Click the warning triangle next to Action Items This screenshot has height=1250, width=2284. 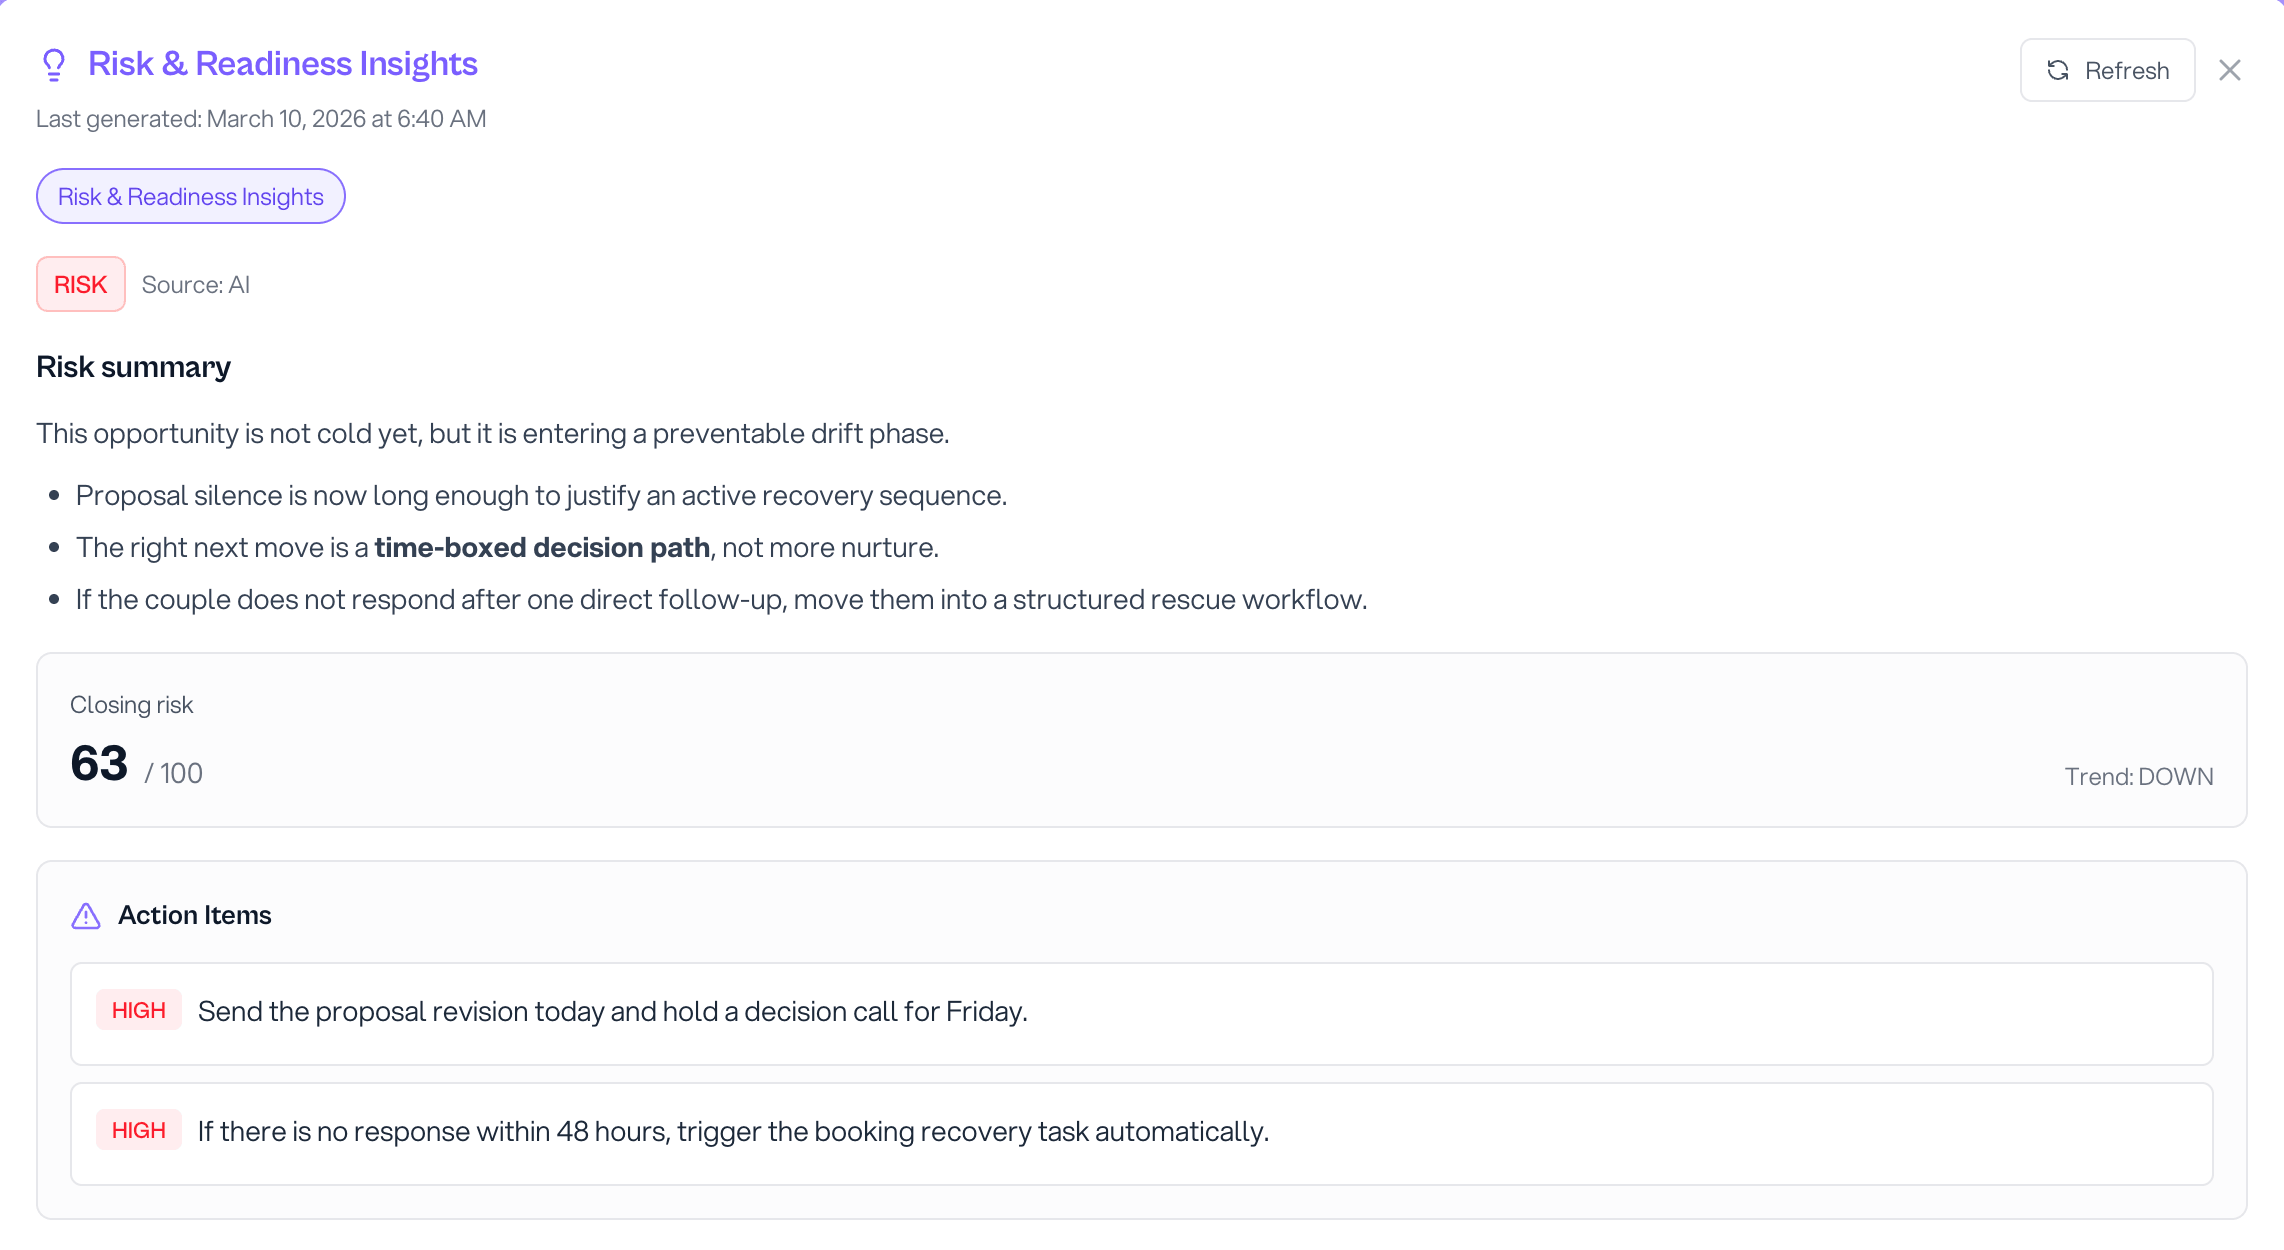point(86,915)
